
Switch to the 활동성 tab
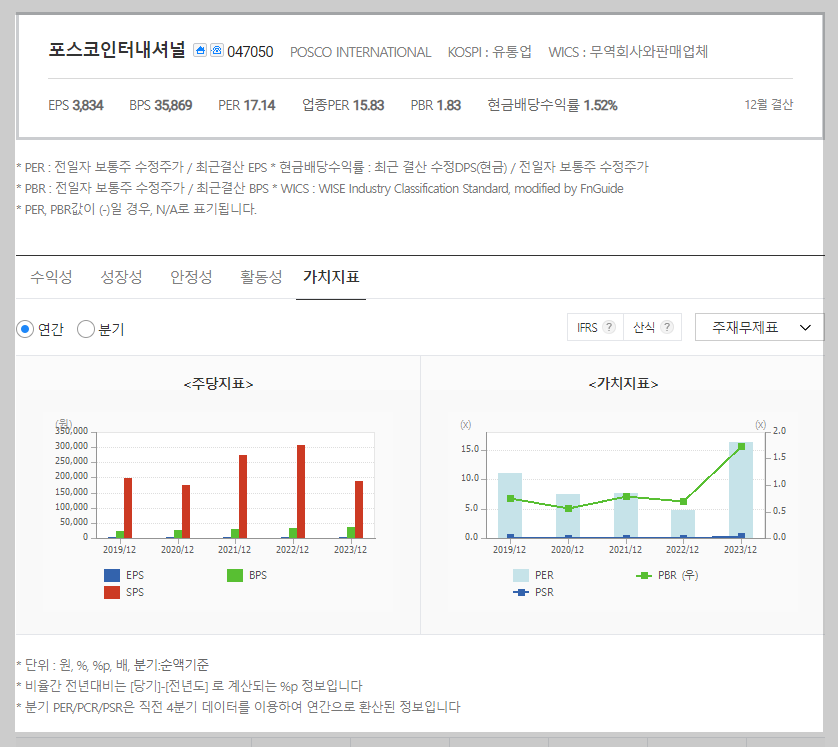pos(261,277)
